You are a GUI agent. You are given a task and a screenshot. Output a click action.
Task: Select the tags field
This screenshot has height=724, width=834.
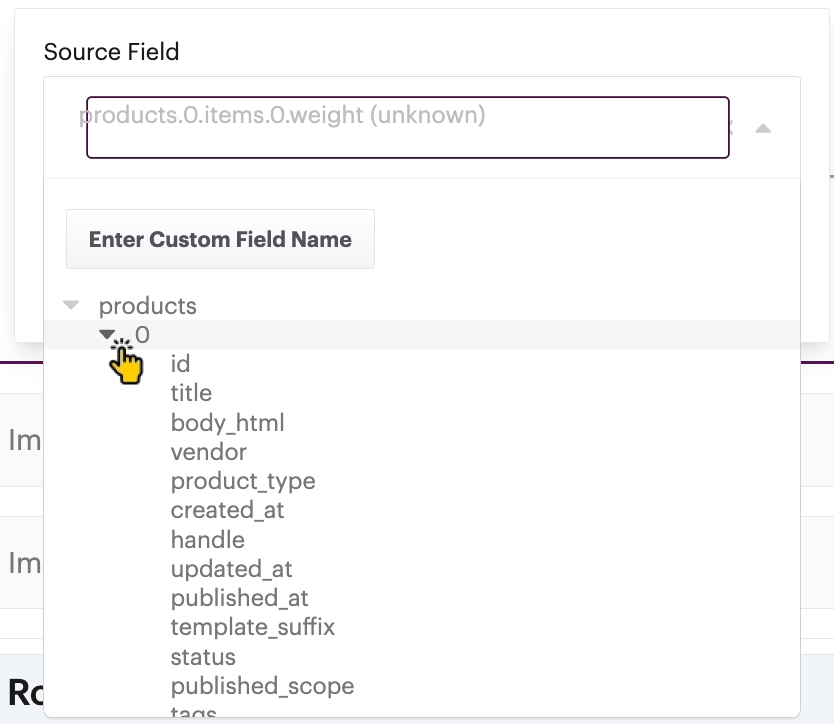tap(193, 712)
